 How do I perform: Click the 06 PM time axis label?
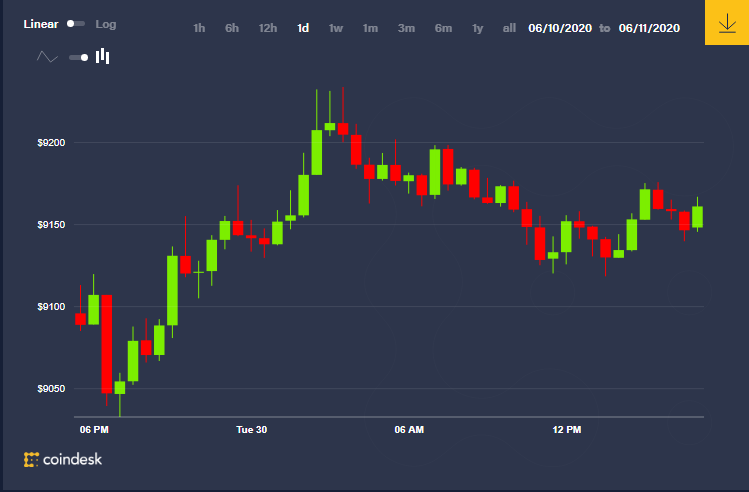[x=94, y=429]
